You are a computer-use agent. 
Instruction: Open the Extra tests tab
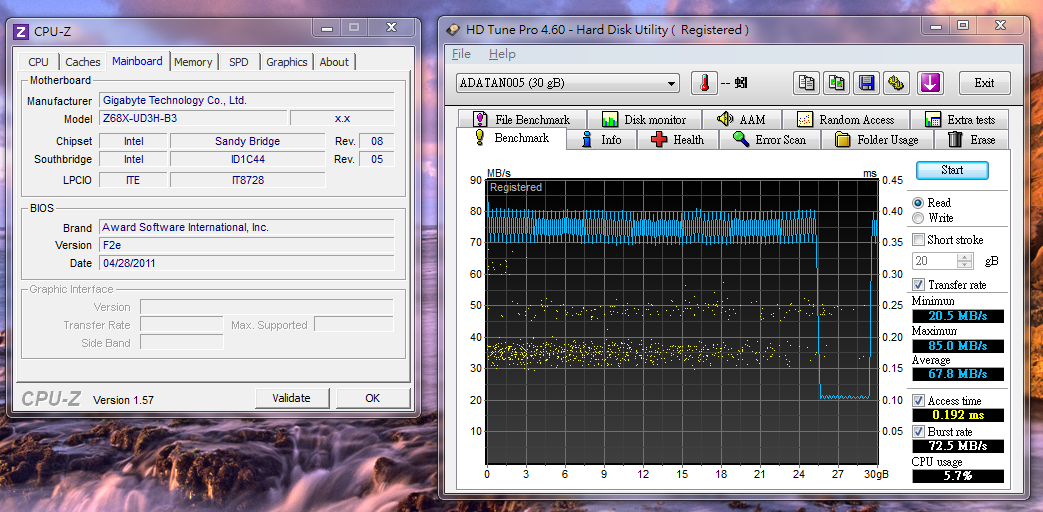click(x=960, y=120)
